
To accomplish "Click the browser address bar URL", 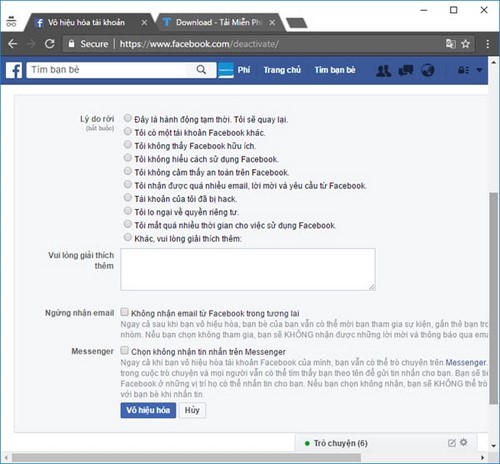I will pyautogui.click(x=199, y=44).
